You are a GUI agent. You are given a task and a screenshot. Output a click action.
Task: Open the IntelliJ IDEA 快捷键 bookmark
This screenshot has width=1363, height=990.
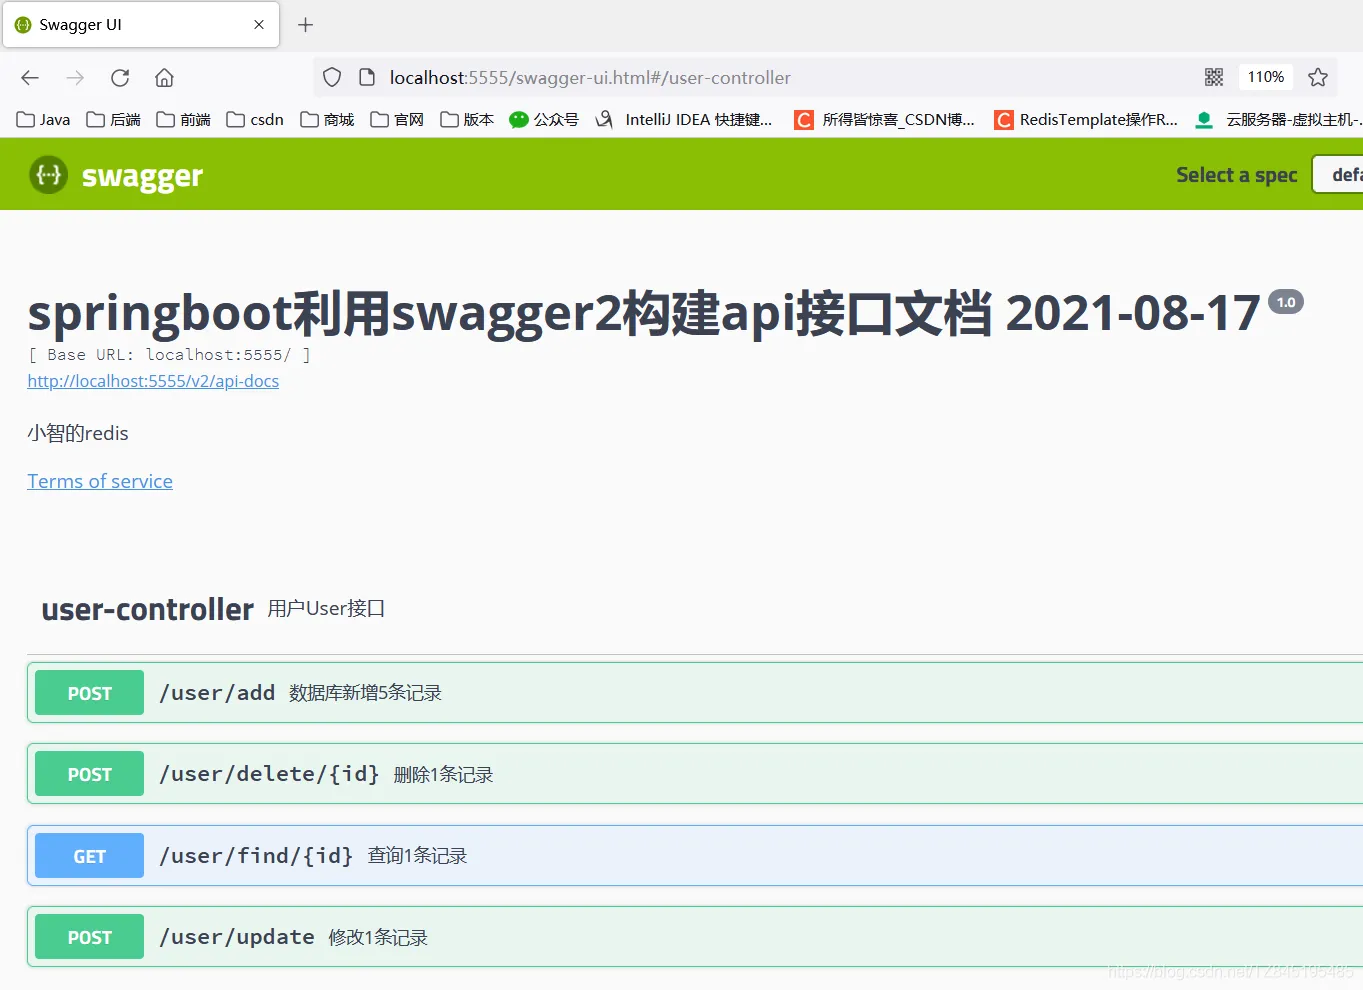684,120
